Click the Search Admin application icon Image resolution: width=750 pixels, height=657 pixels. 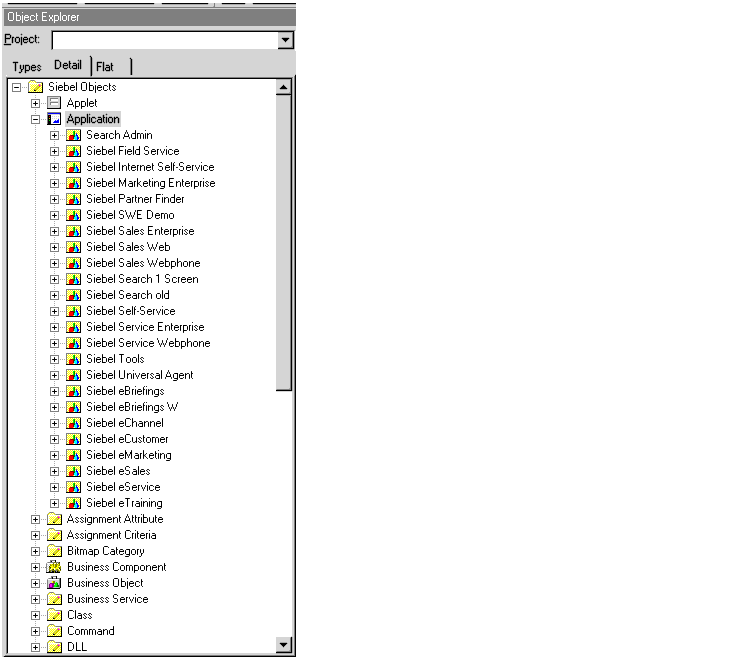[x=73, y=135]
